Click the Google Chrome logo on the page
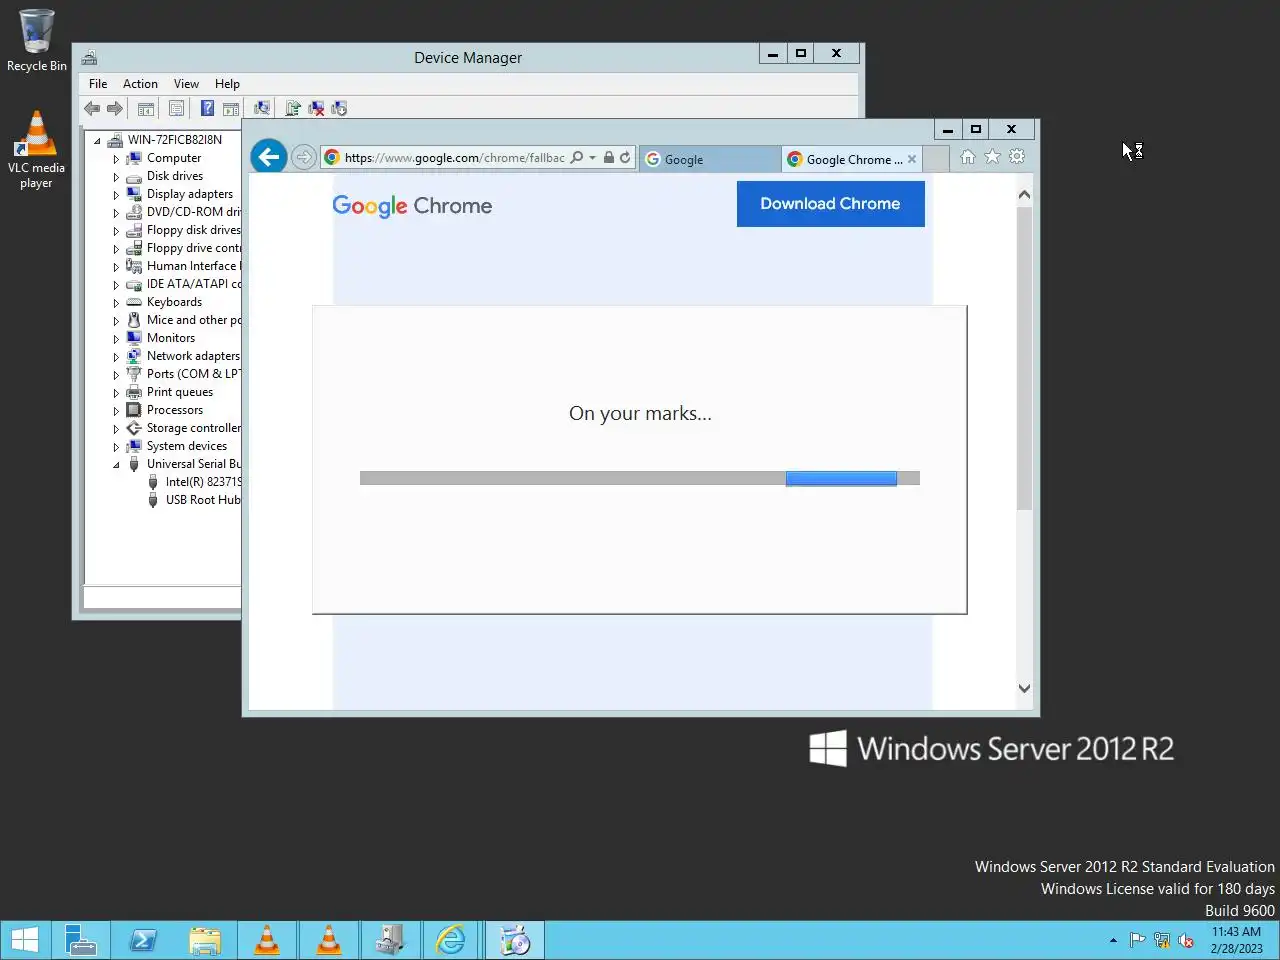The width and height of the screenshot is (1280, 960). tap(412, 206)
